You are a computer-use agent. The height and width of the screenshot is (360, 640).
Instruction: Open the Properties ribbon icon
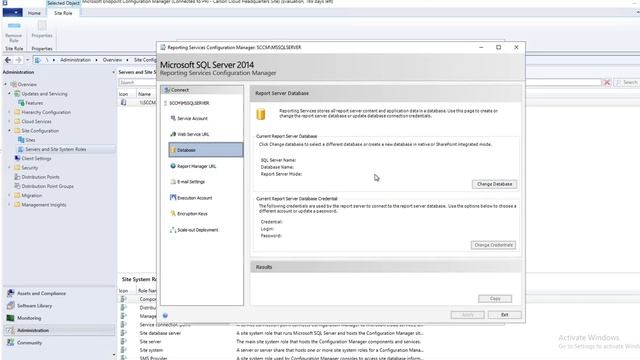(42, 30)
